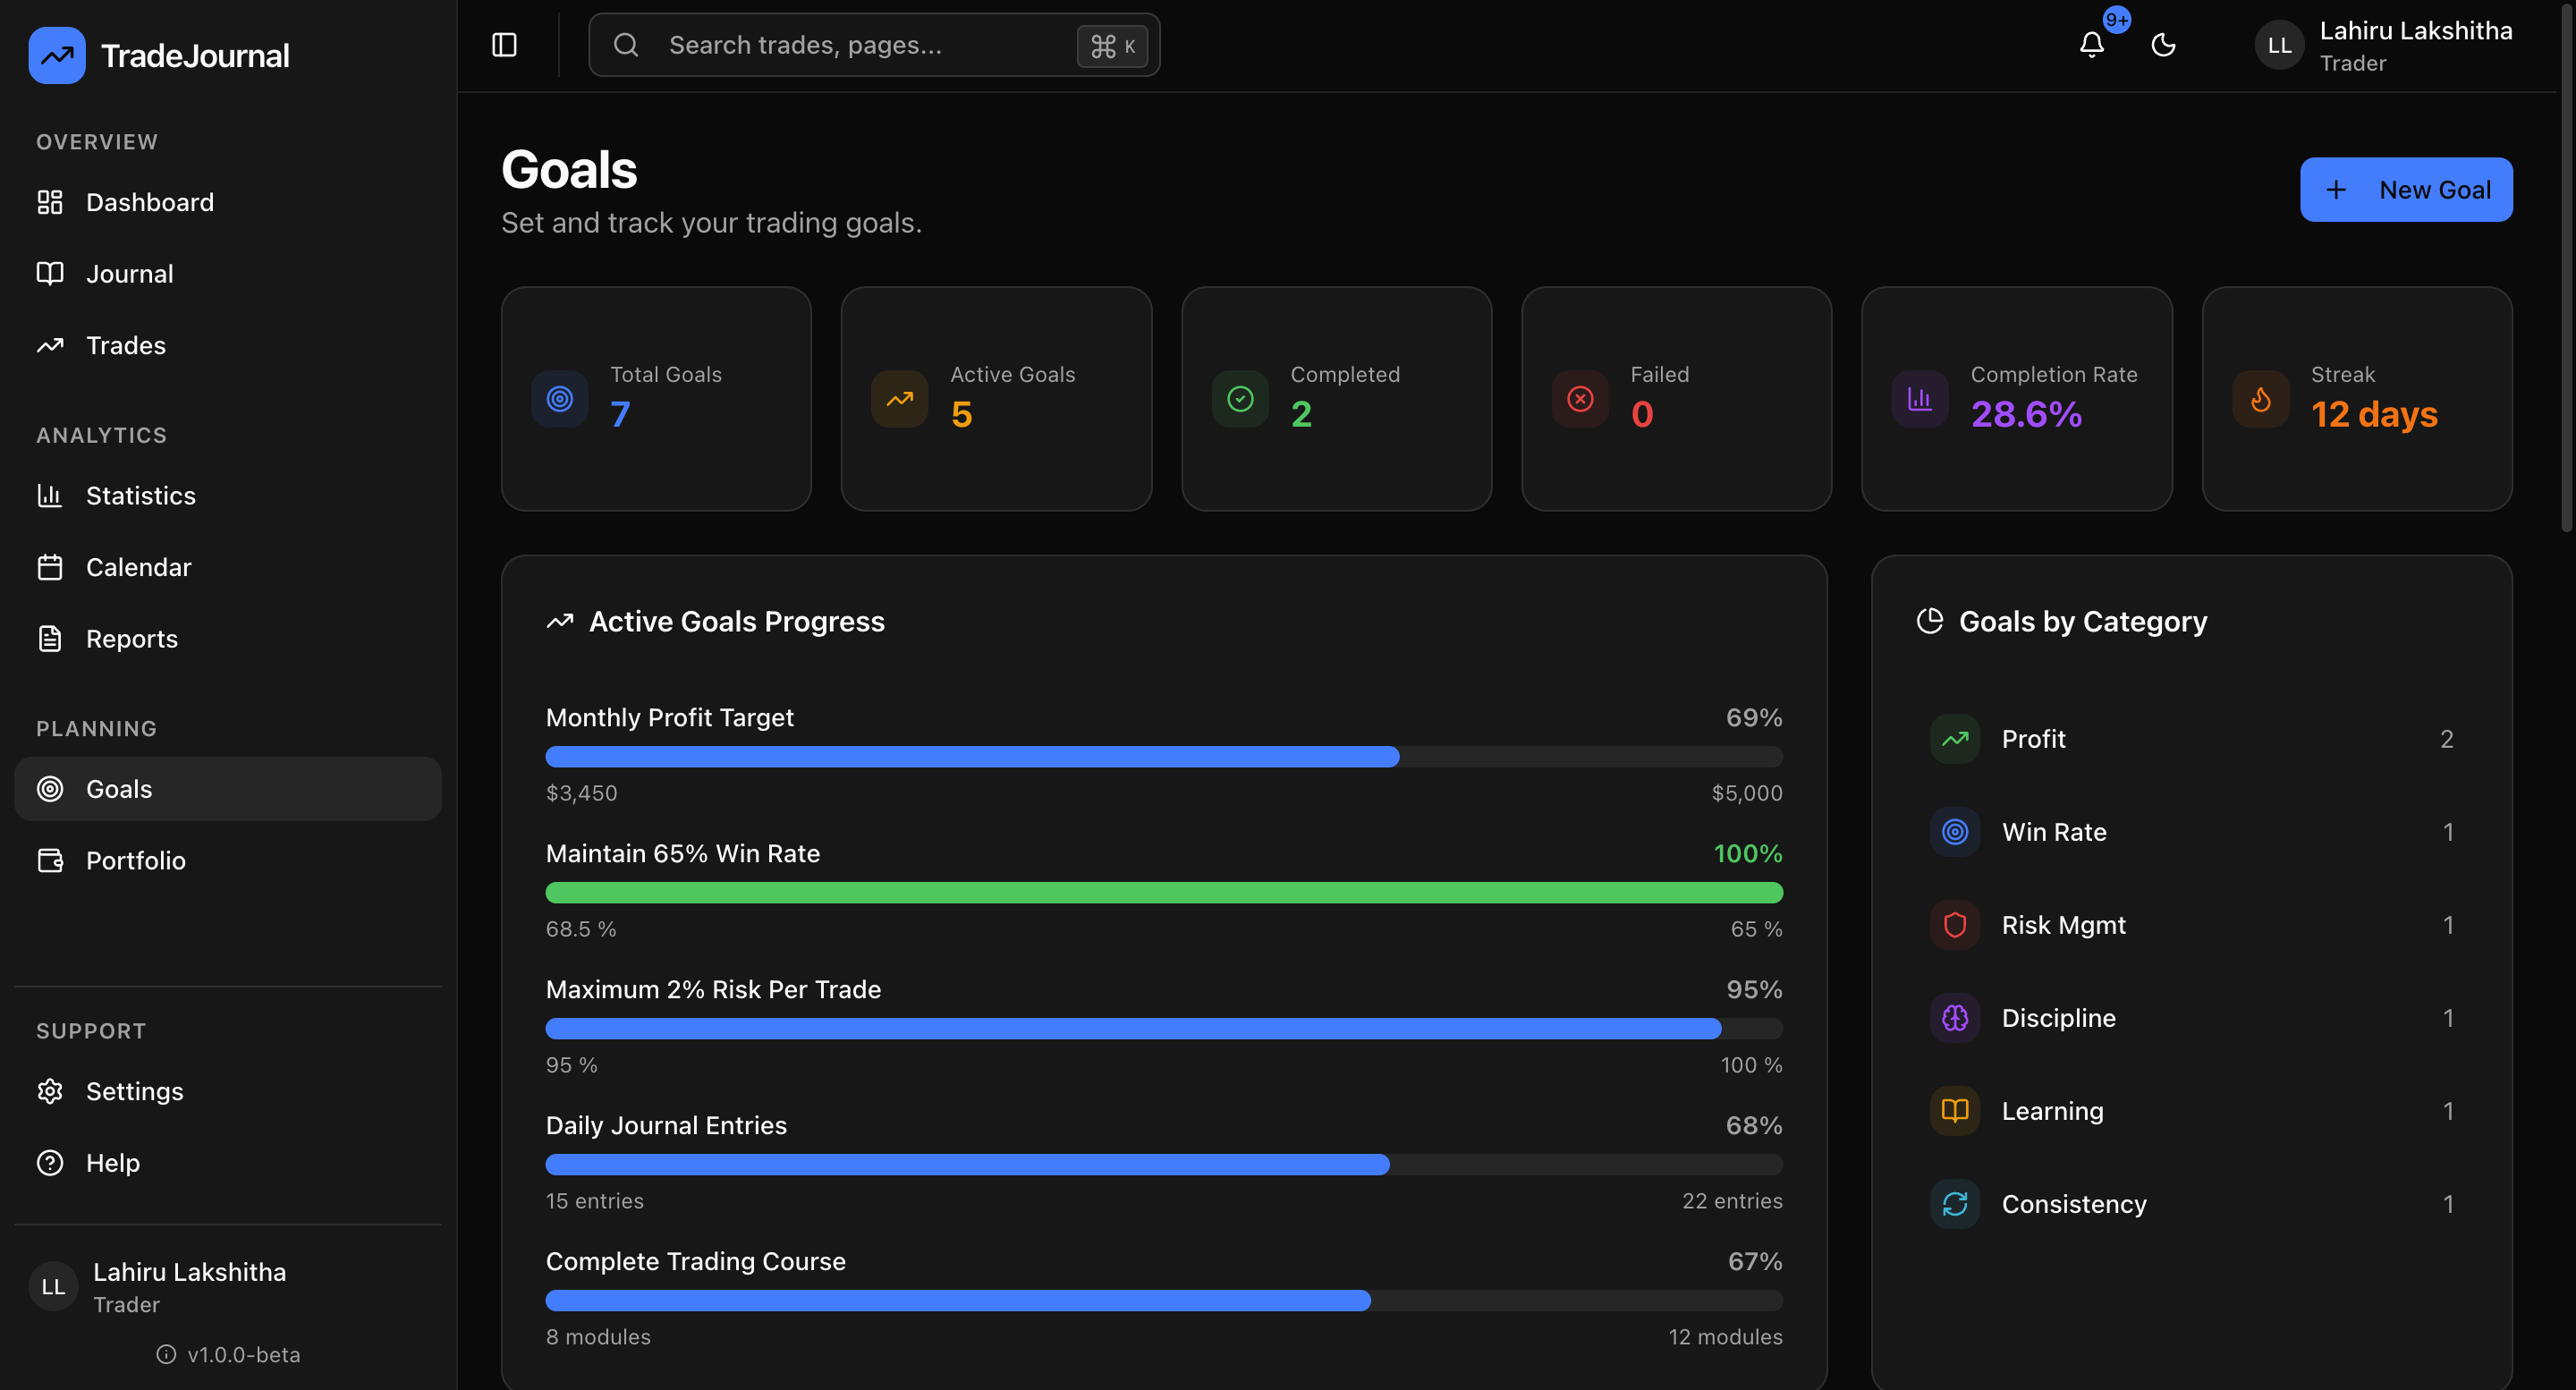Open the notifications bell
The width and height of the screenshot is (2576, 1390).
(2091, 45)
